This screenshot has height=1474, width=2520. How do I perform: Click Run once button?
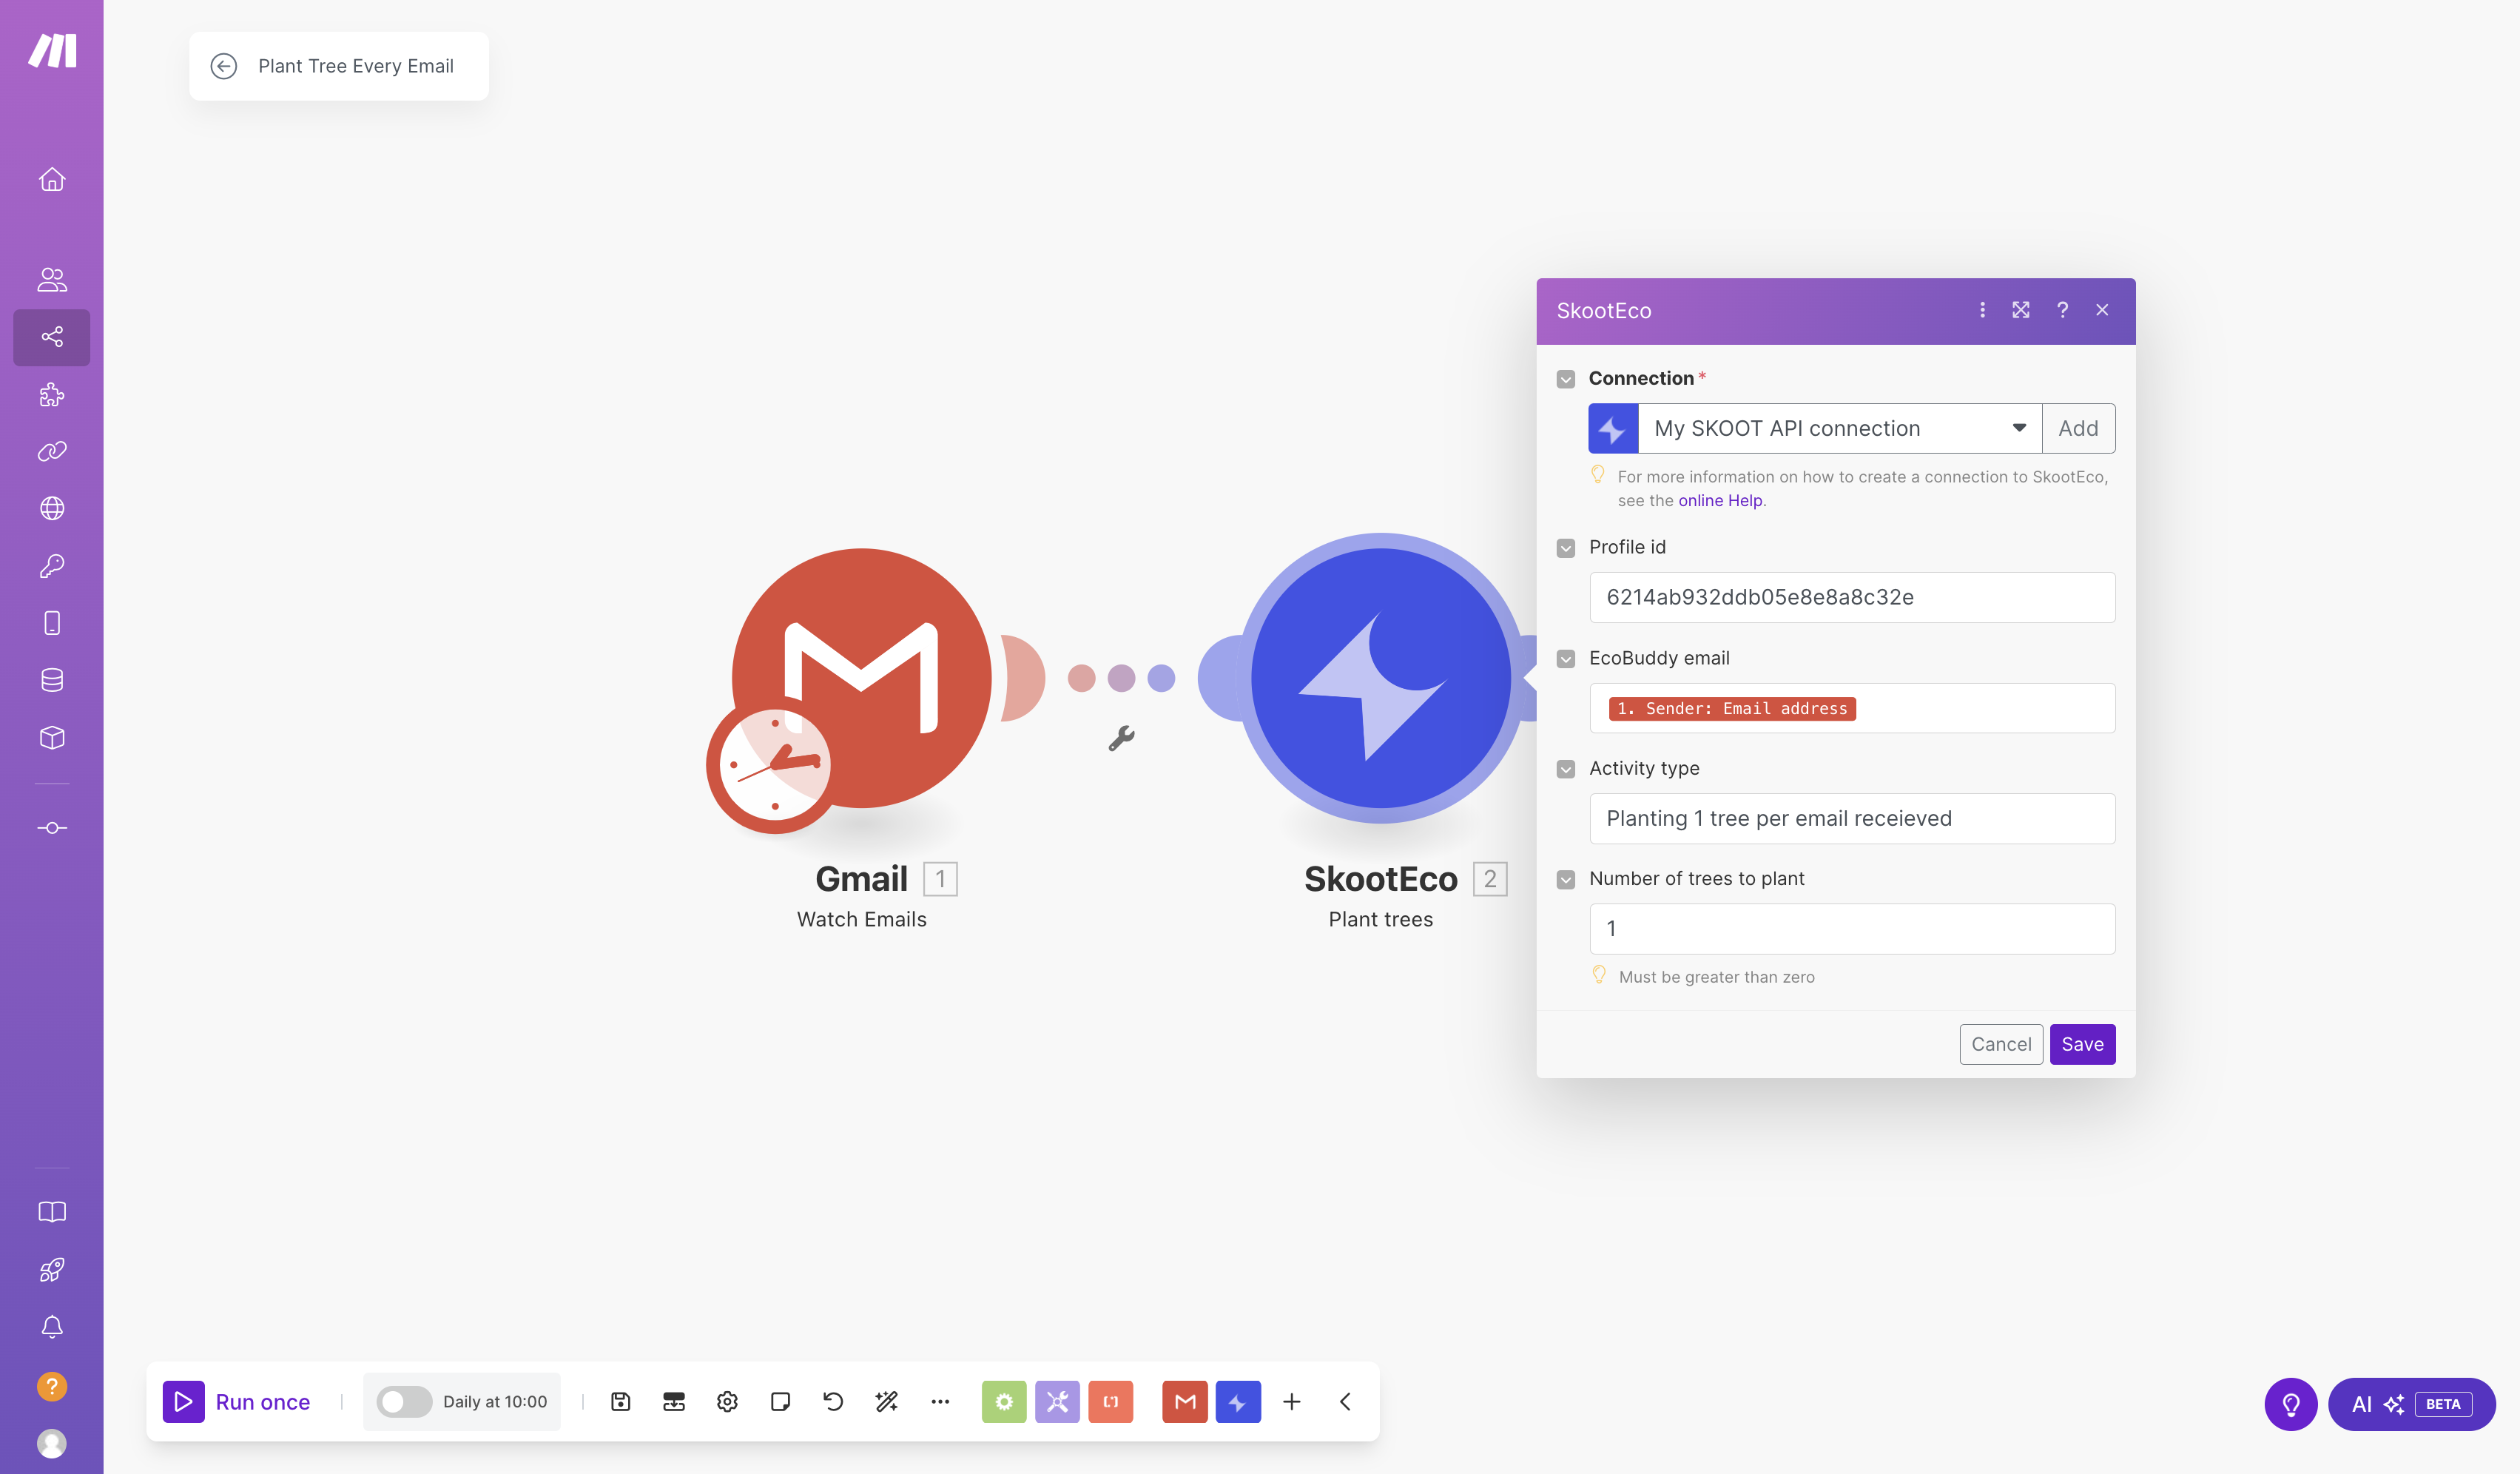click(x=237, y=1401)
